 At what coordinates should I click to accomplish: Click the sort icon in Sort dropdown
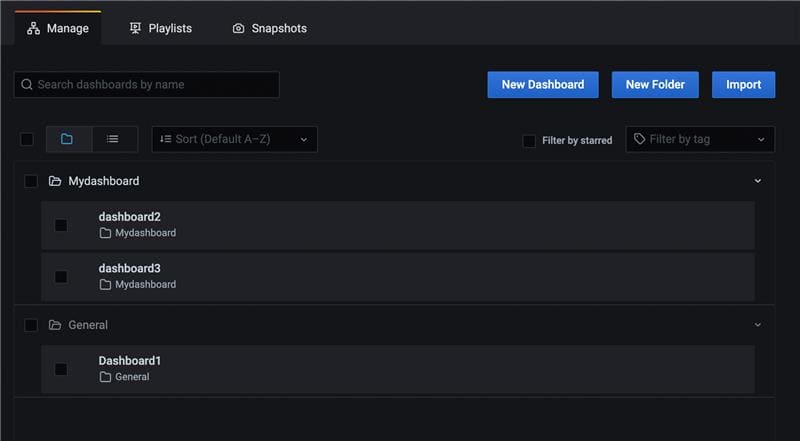[165, 139]
